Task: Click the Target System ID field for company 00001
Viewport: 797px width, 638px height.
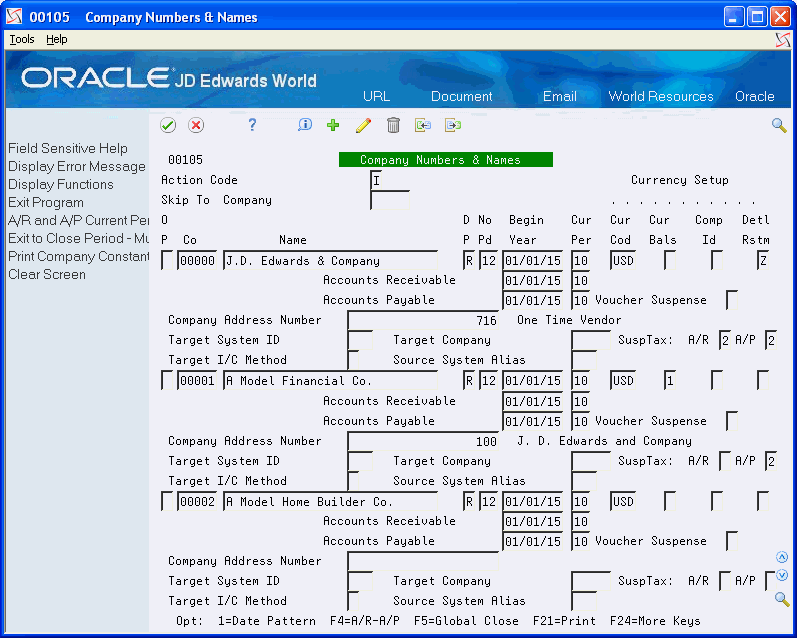Action: 360,461
